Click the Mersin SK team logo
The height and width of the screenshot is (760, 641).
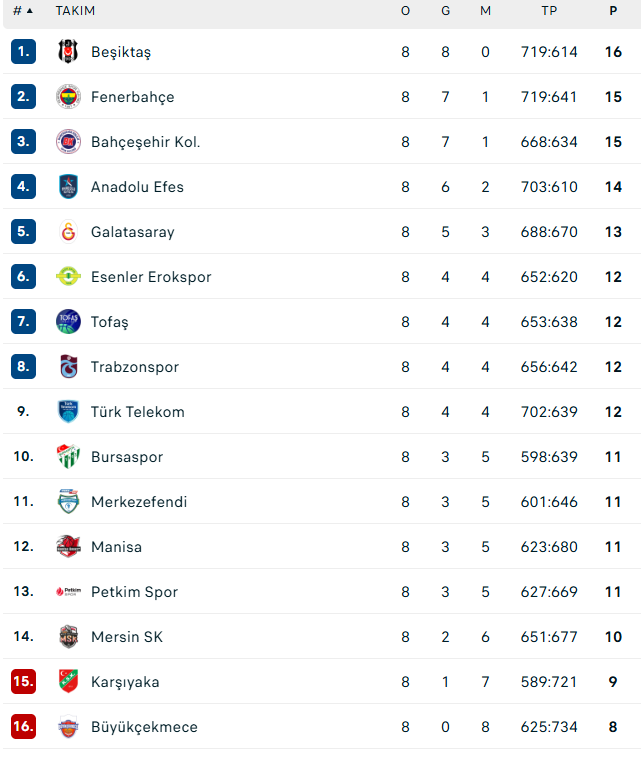click(x=68, y=637)
